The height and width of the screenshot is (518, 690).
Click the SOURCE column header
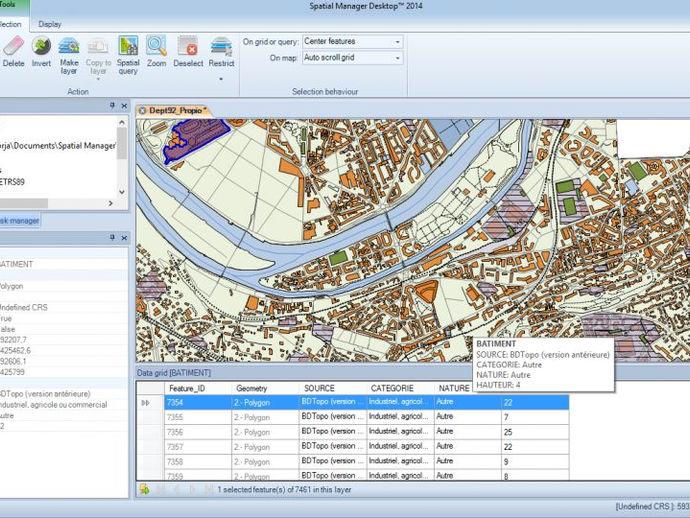[319, 388]
